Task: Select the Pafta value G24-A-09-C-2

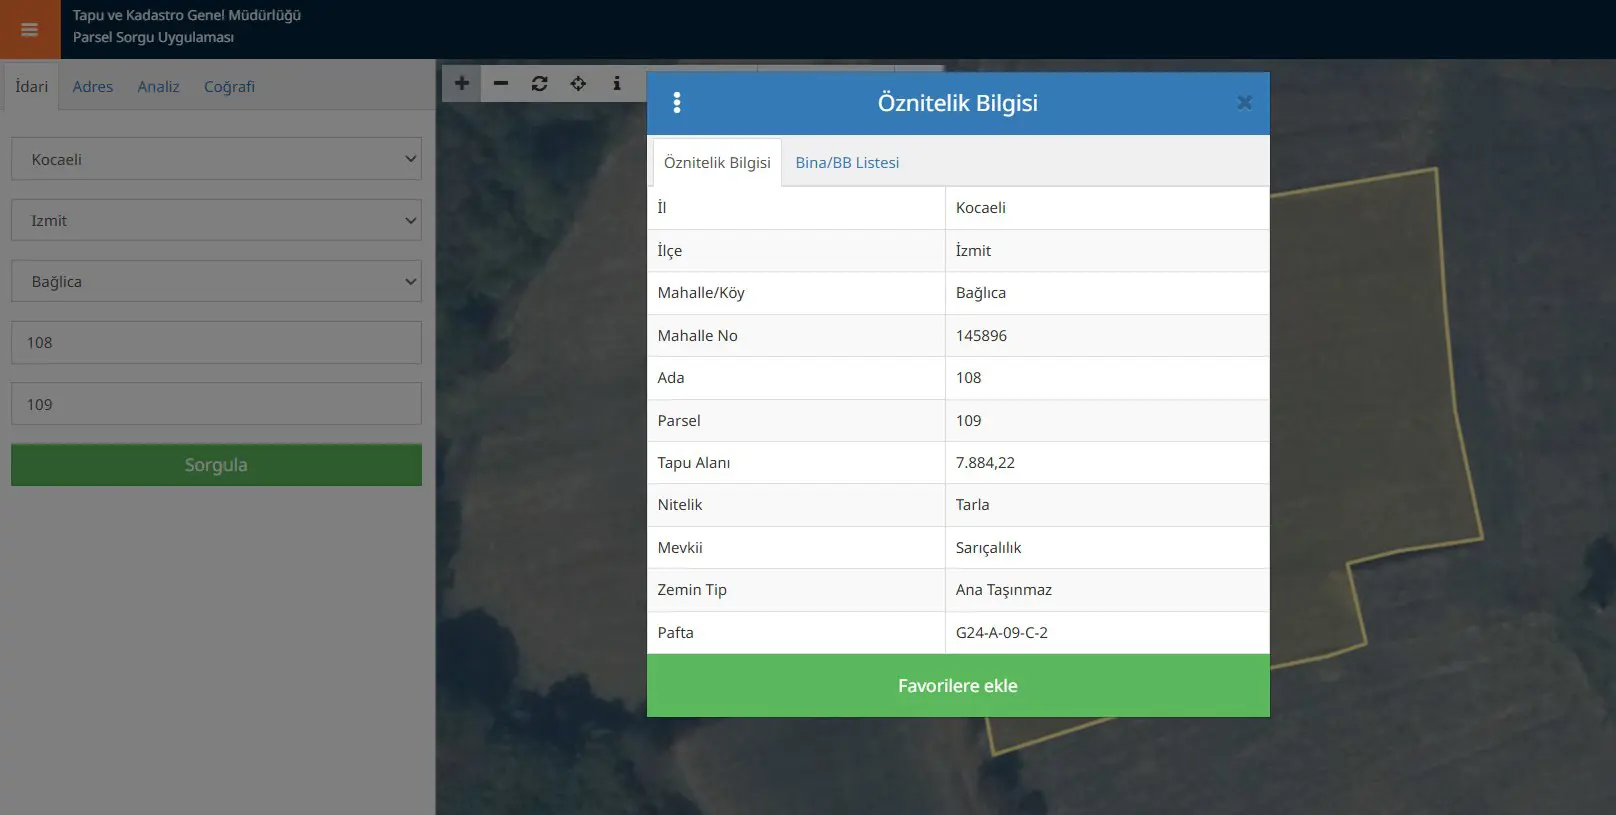Action: tap(1002, 633)
